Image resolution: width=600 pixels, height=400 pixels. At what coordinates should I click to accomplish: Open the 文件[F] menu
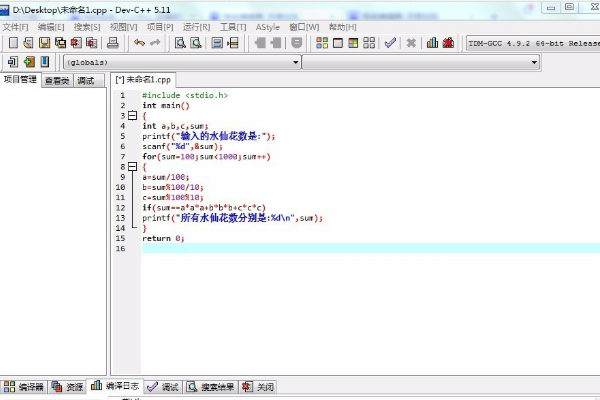16,27
